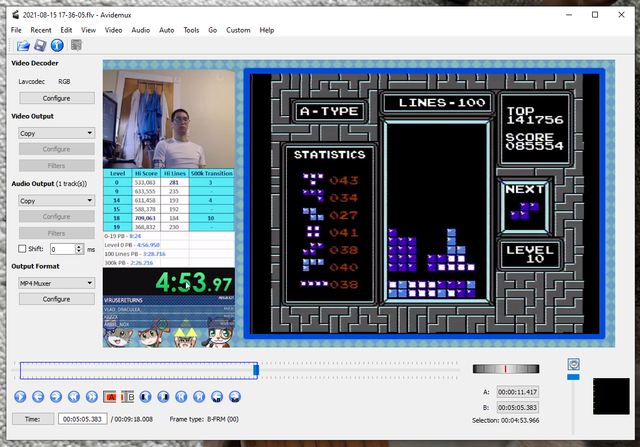Seek forward 60 seconds
The width and height of the screenshot is (640, 447).
(235, 396)
